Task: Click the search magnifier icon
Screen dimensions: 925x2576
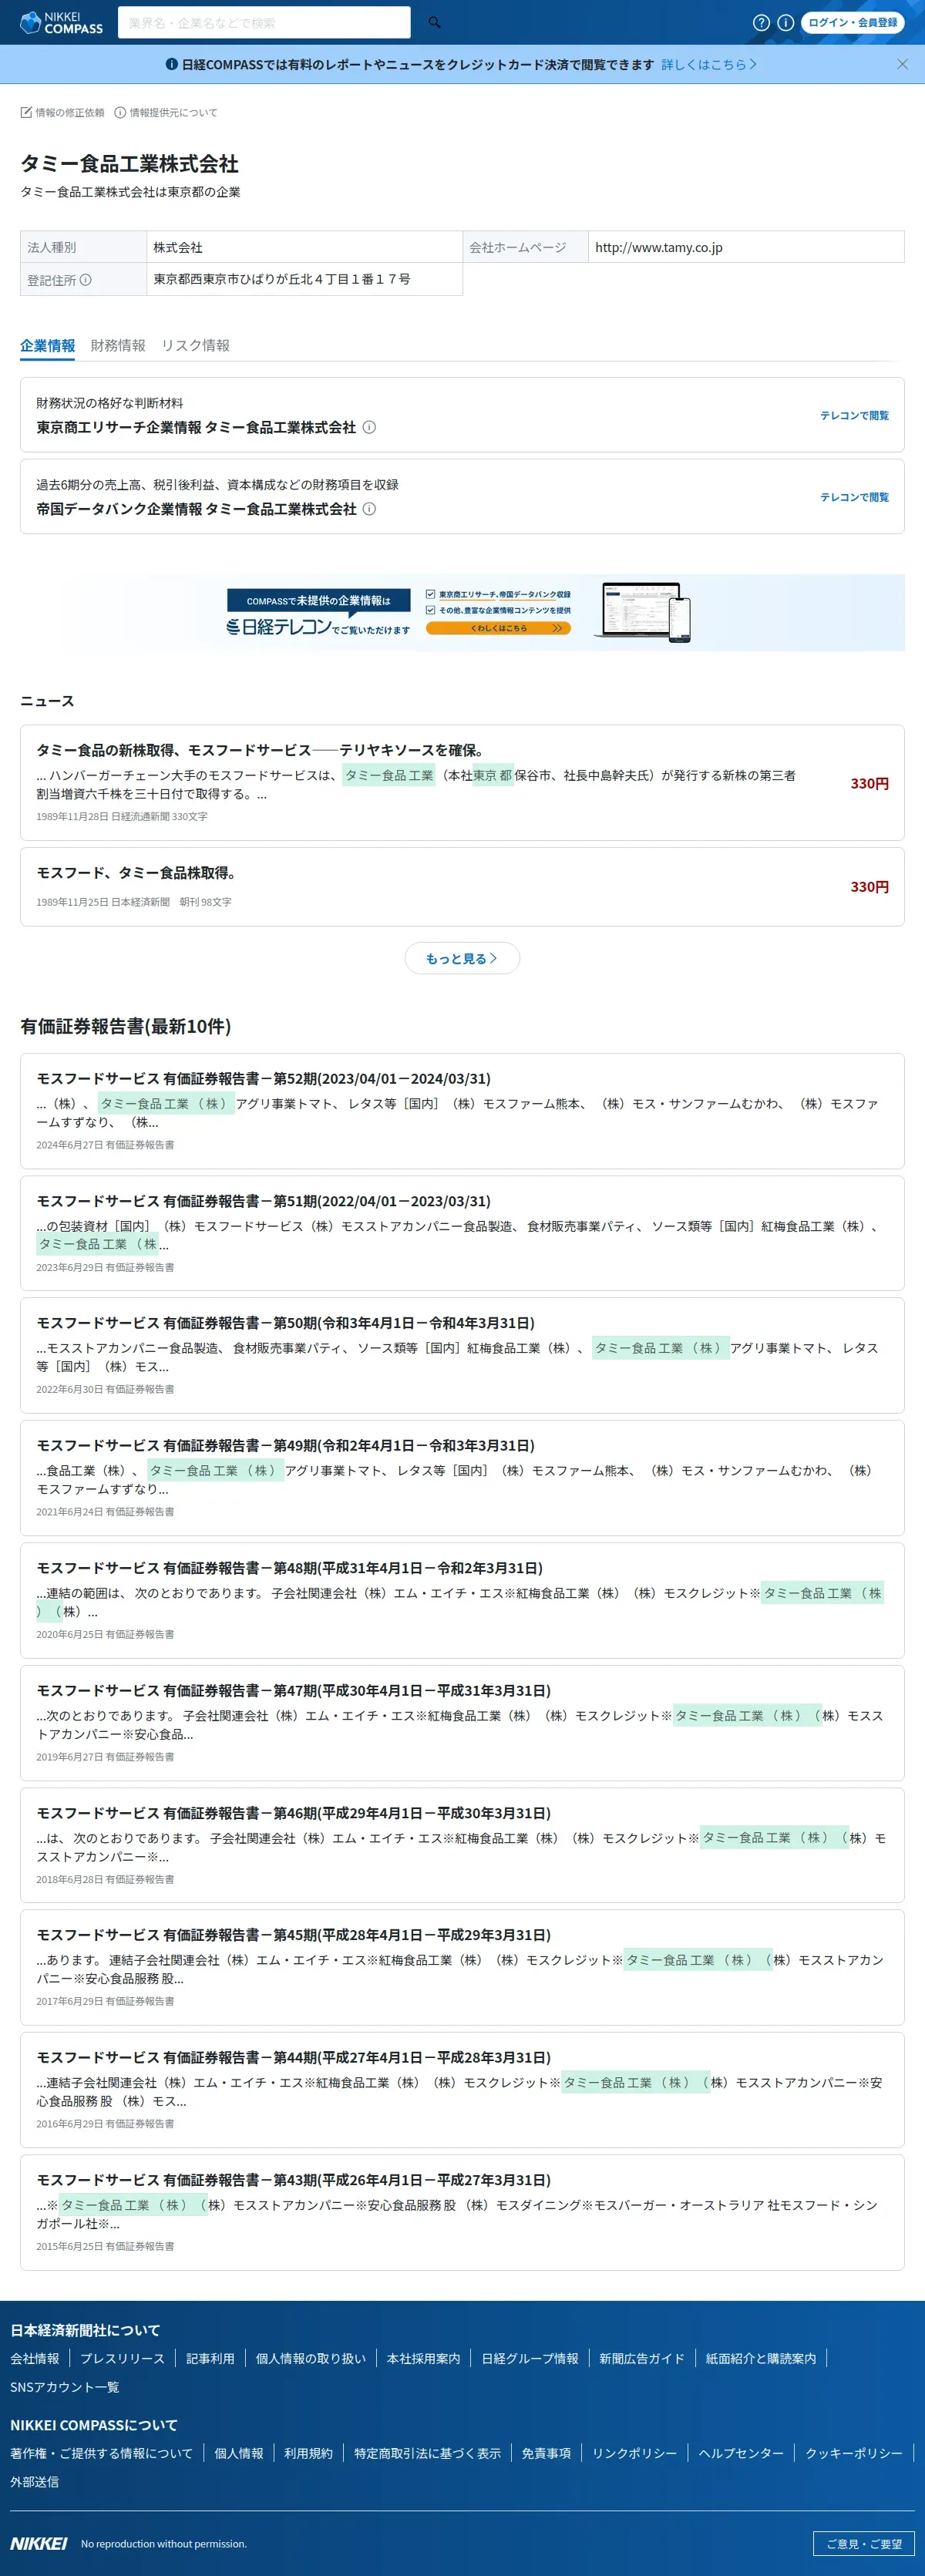Action: [434, 22]
